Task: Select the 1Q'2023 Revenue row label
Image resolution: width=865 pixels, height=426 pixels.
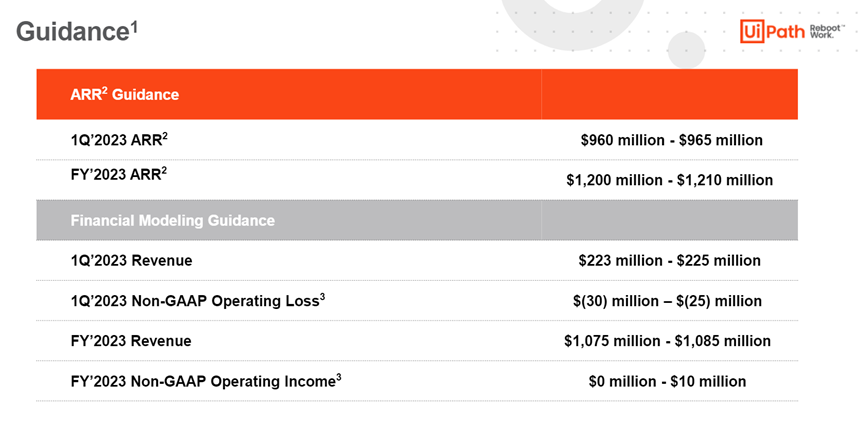Action: 131,260
